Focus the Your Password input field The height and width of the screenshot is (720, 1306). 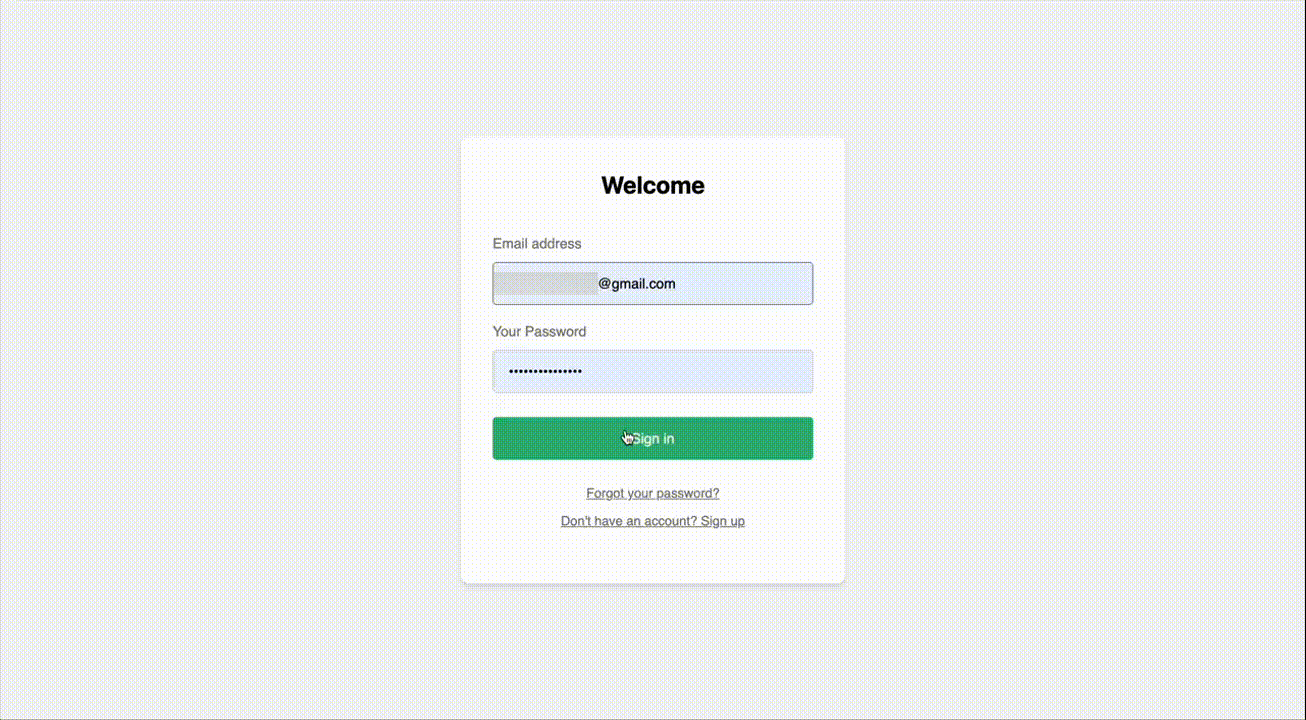coord(700,372)
